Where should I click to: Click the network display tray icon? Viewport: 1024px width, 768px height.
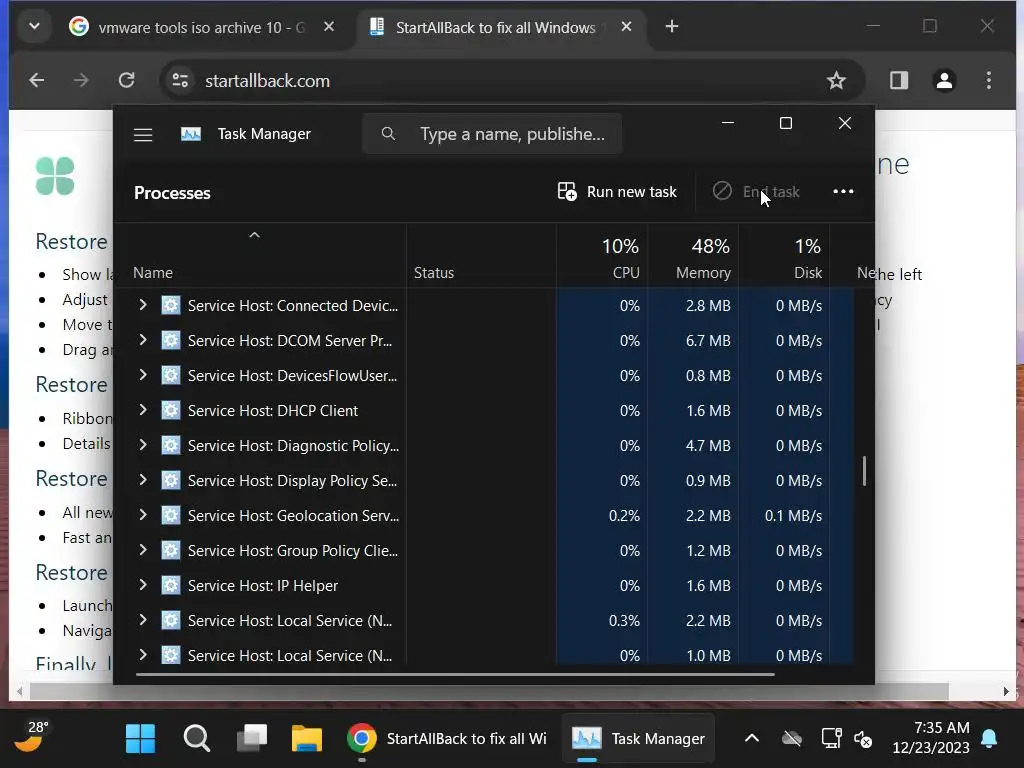coord(831,739)
